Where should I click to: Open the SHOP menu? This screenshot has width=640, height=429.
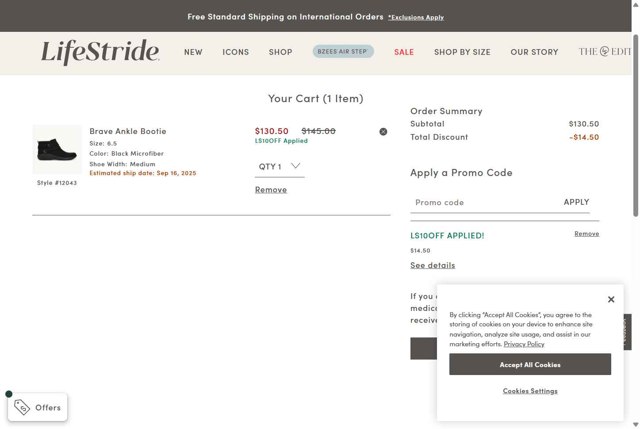coord(280,52)
